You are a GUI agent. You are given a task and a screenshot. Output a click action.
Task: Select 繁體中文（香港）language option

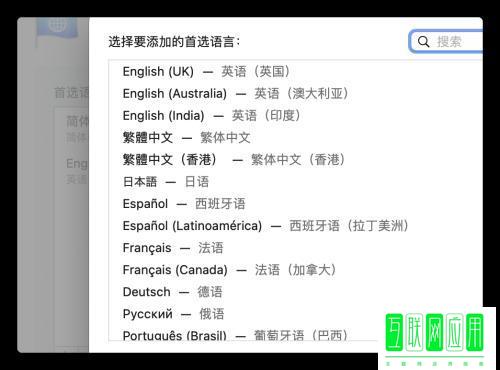(295, 160)
